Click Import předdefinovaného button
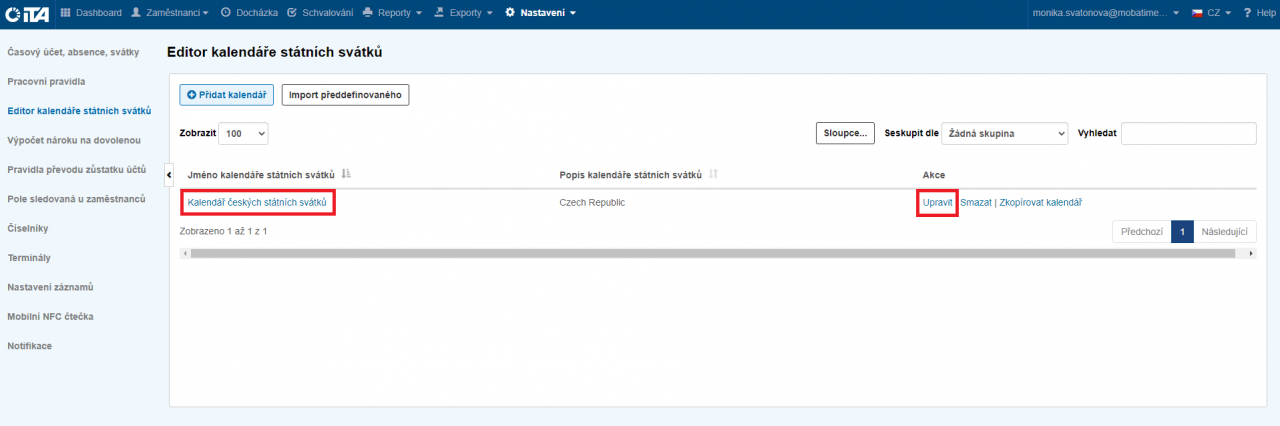This screenshot has width=1280, height=426. click(x=345, y=95)
